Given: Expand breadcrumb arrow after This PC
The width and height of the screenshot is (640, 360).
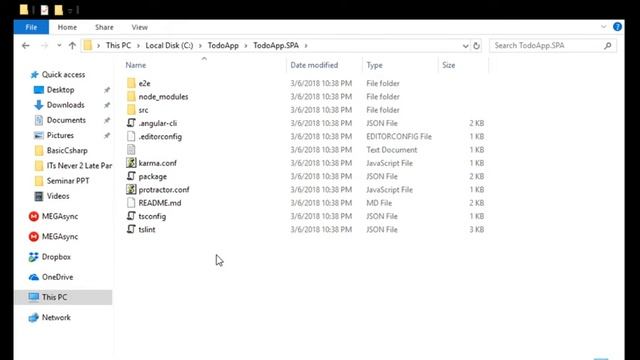Looking at the screenshot, I should point(138,46).
